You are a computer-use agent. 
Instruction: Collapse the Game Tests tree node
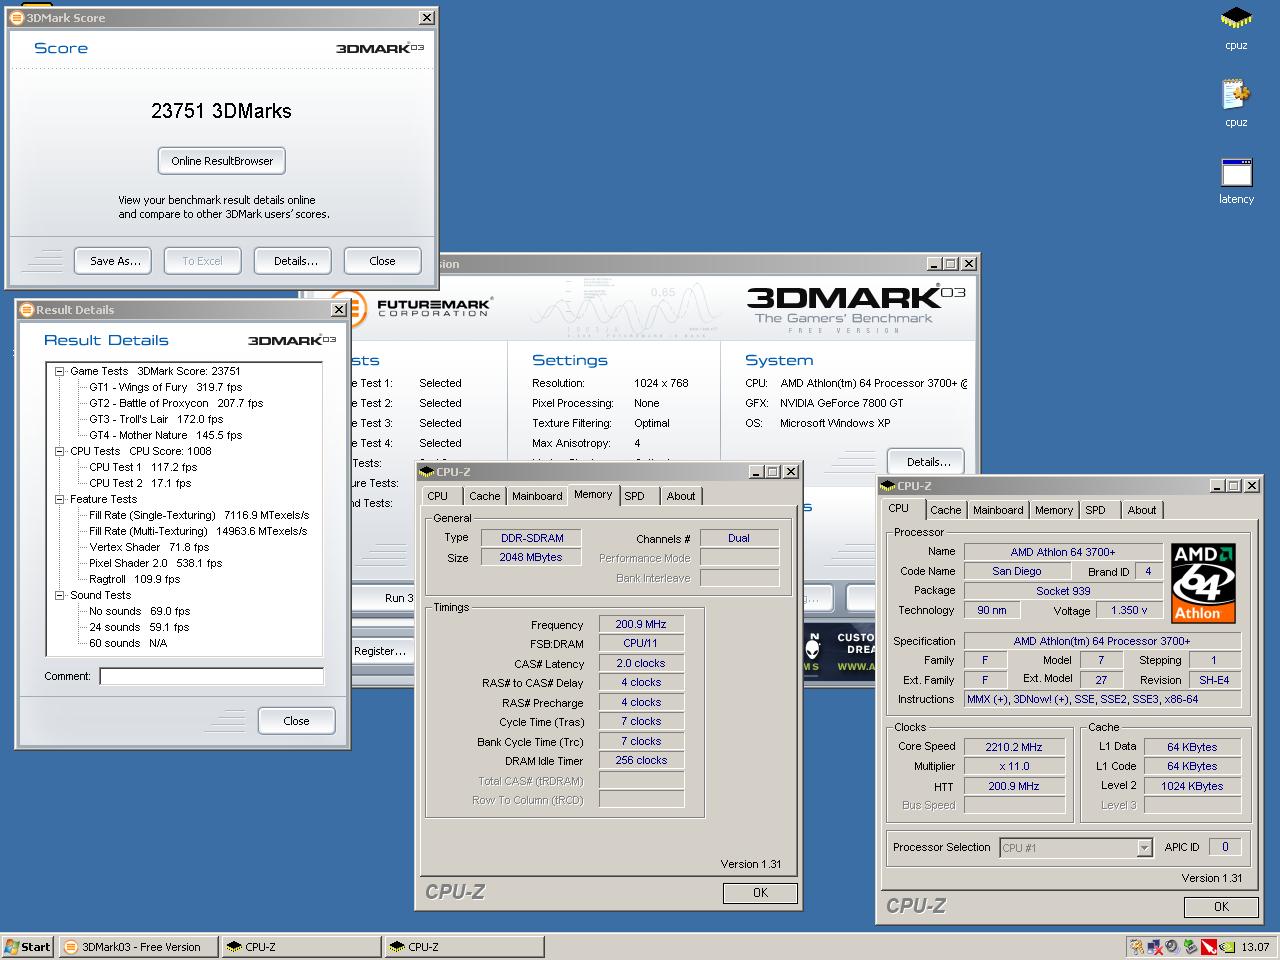click(x=60, y=371)
